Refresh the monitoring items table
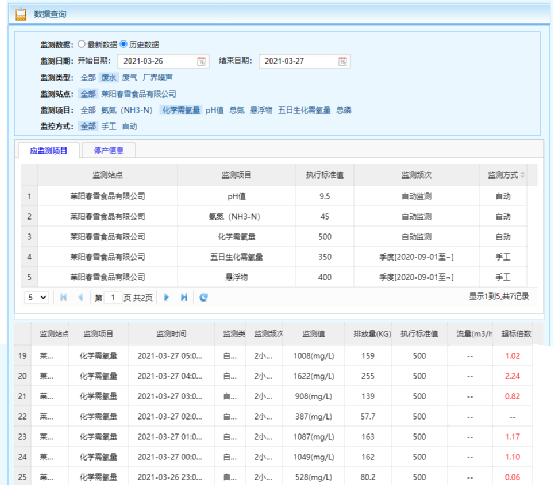 203,297
